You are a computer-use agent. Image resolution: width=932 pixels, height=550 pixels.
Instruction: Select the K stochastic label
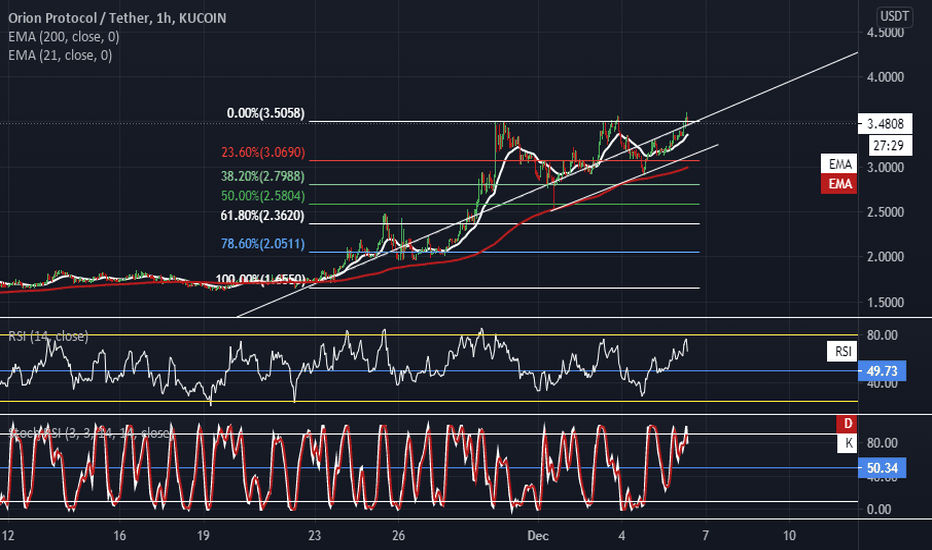pos(847,443)
